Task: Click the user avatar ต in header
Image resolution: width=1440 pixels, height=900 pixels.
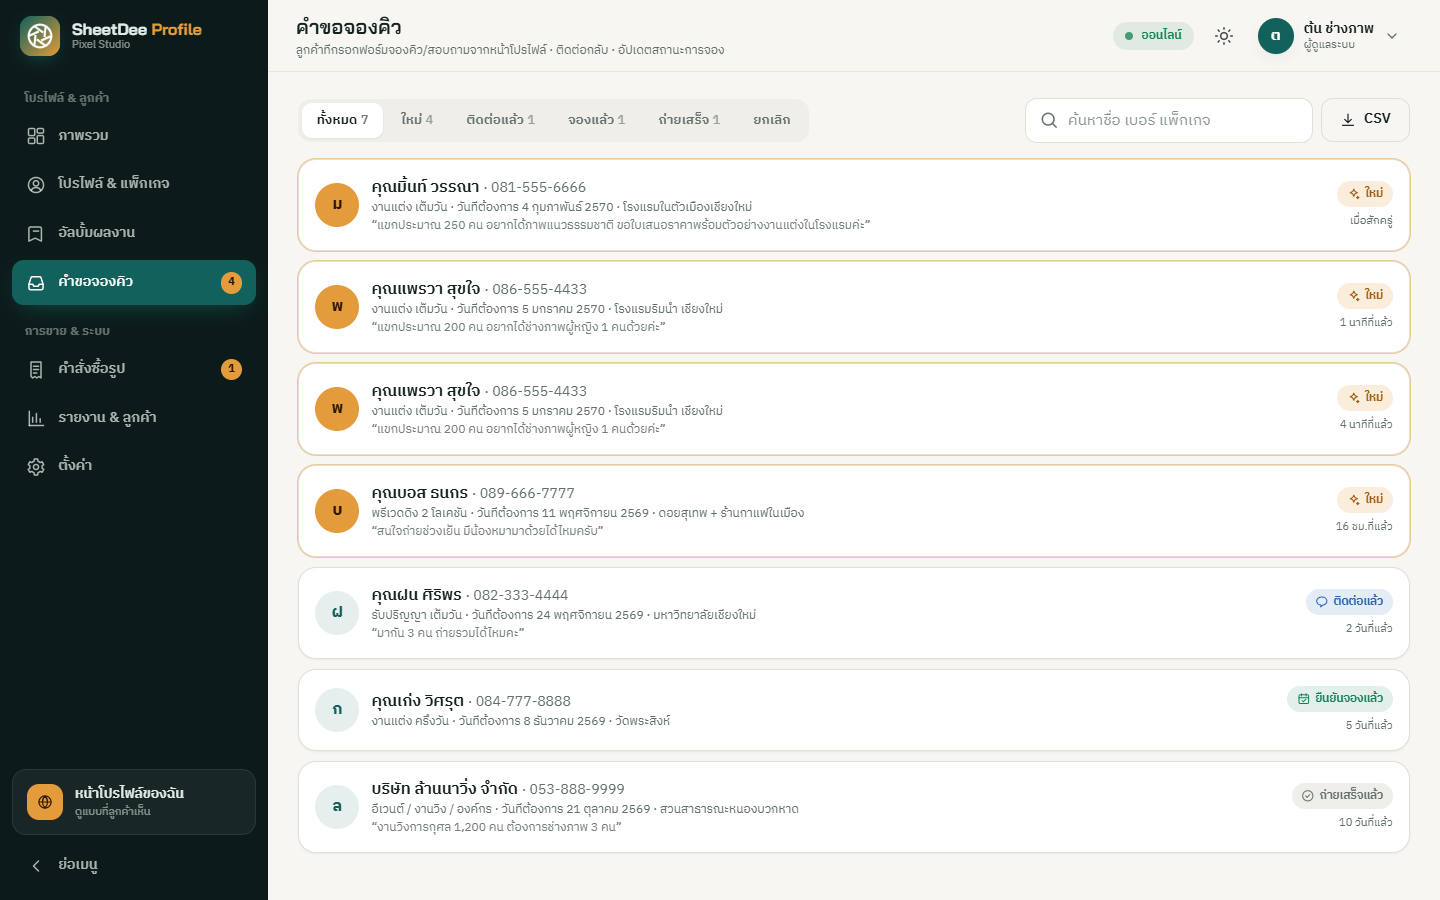Action: [1276, 36]
